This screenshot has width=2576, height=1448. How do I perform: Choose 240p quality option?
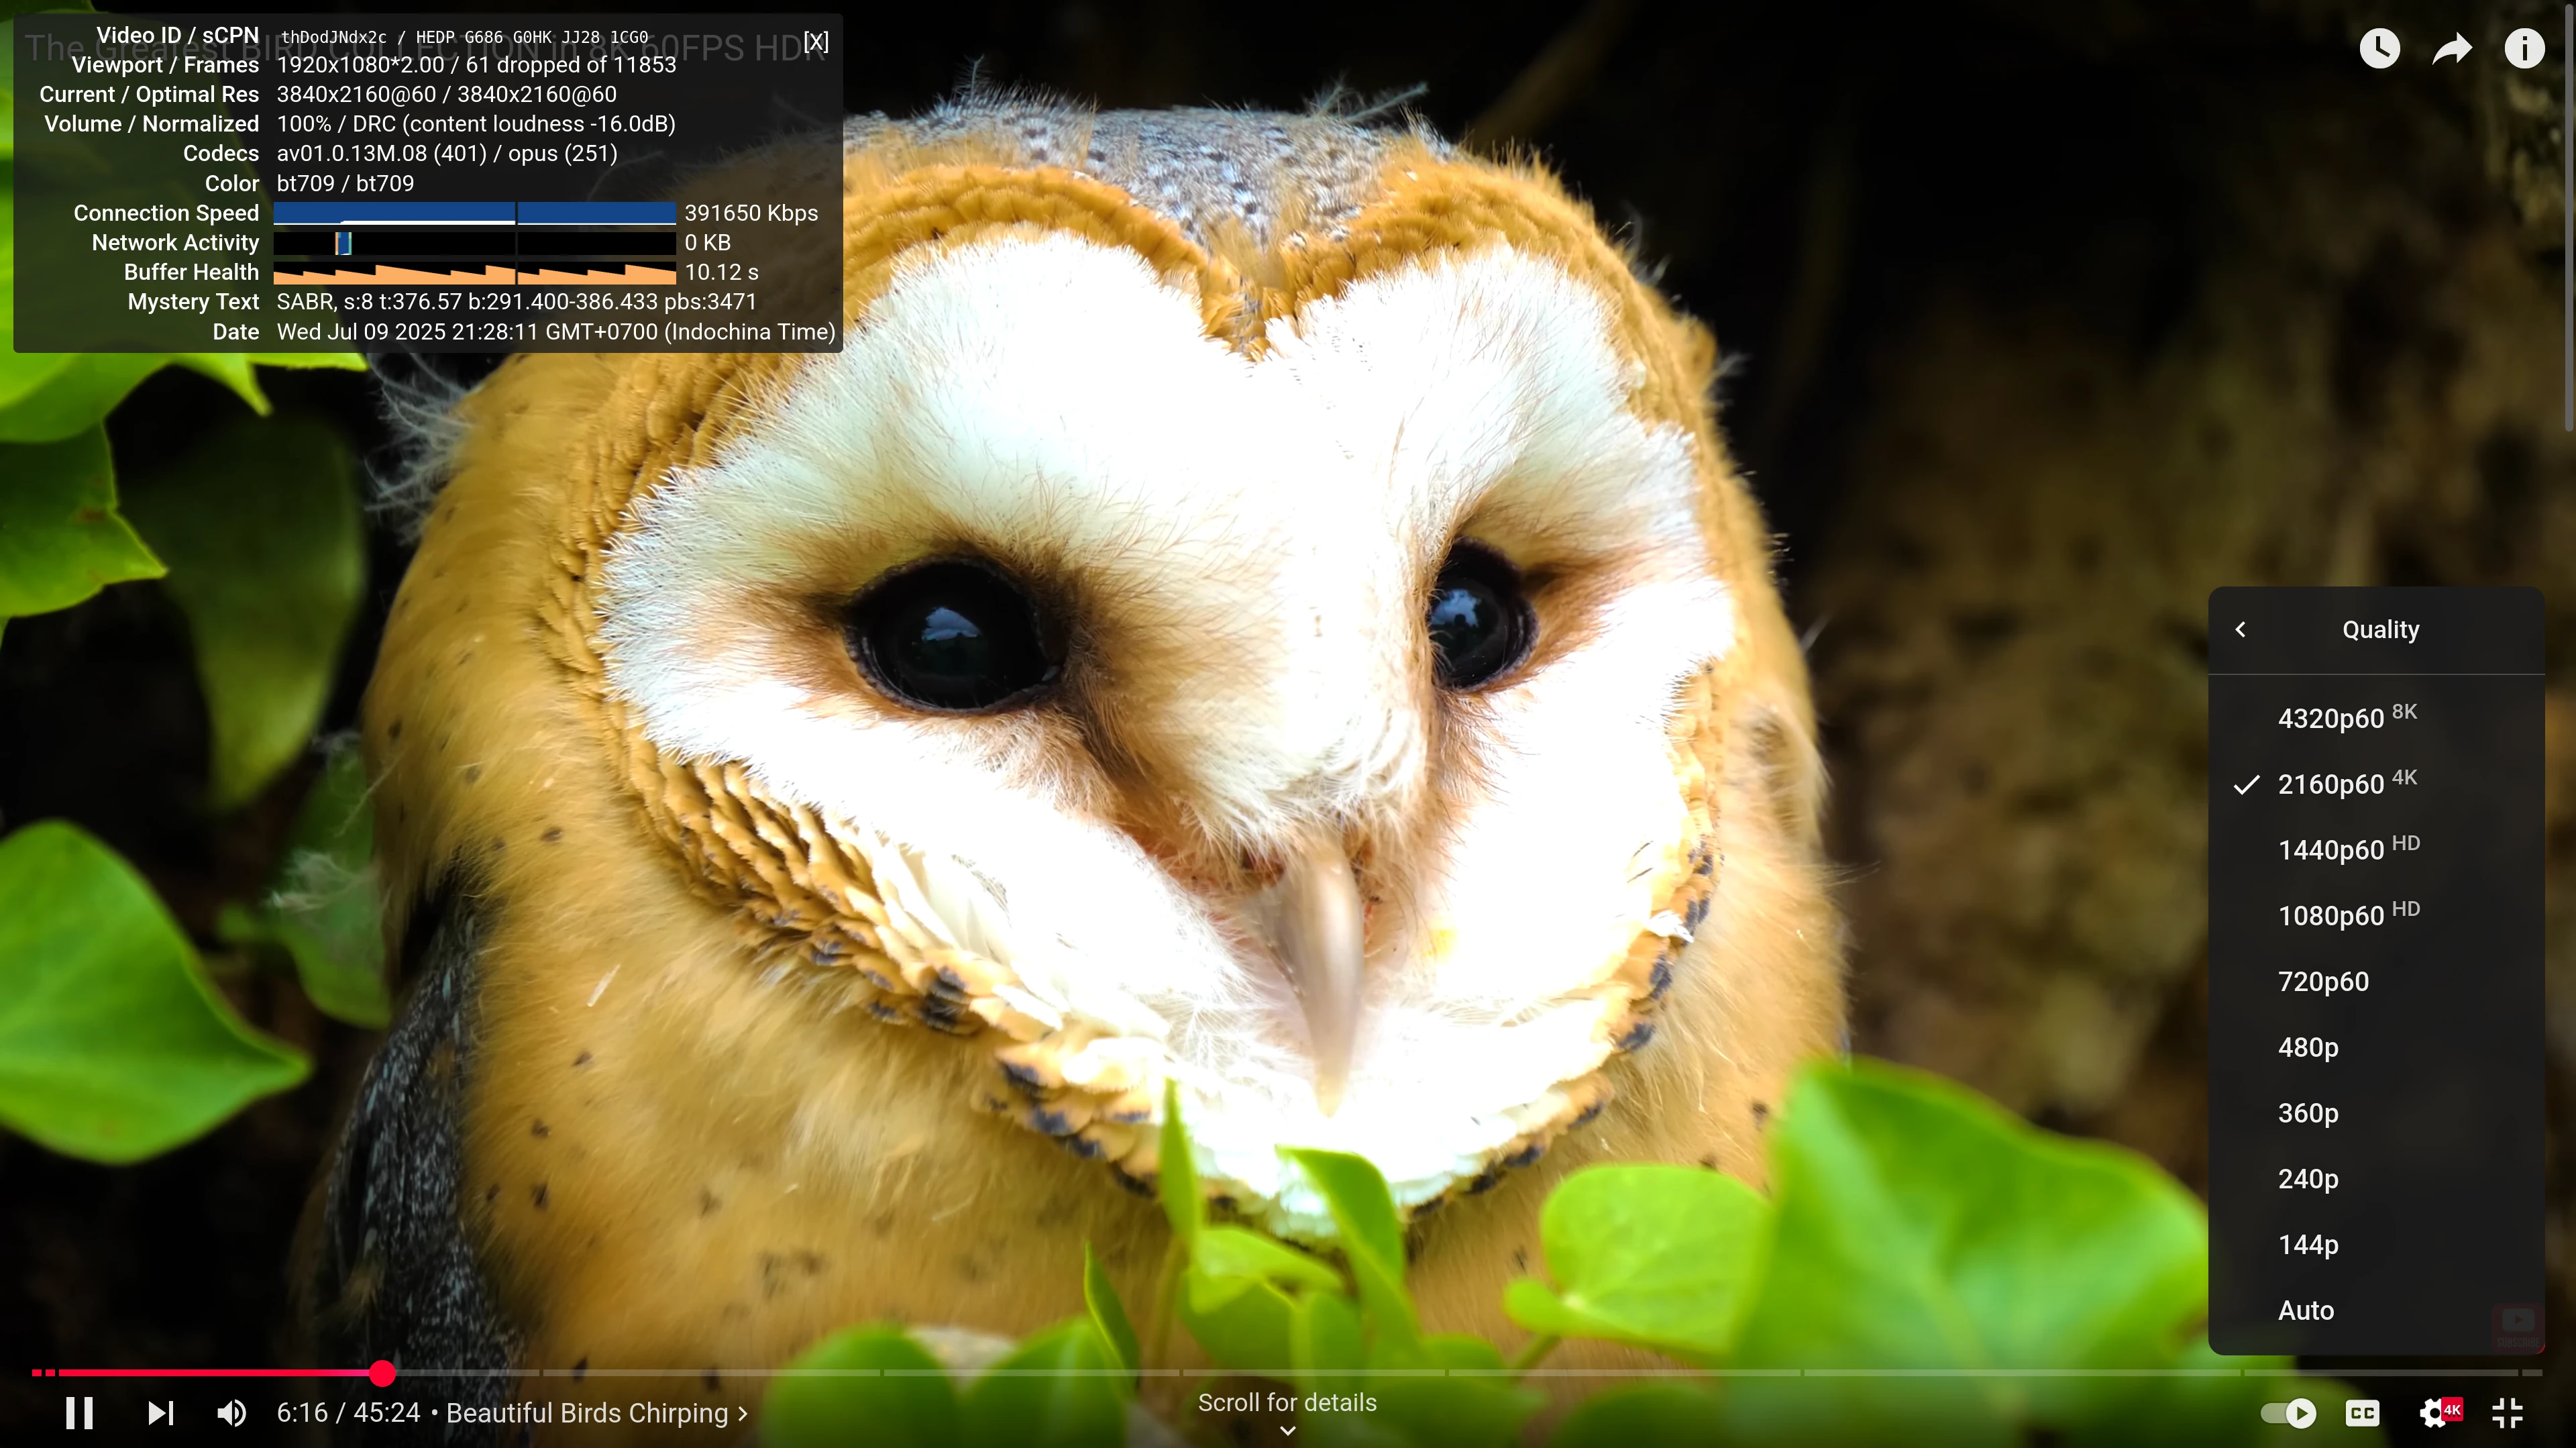coord(2376,1179)
